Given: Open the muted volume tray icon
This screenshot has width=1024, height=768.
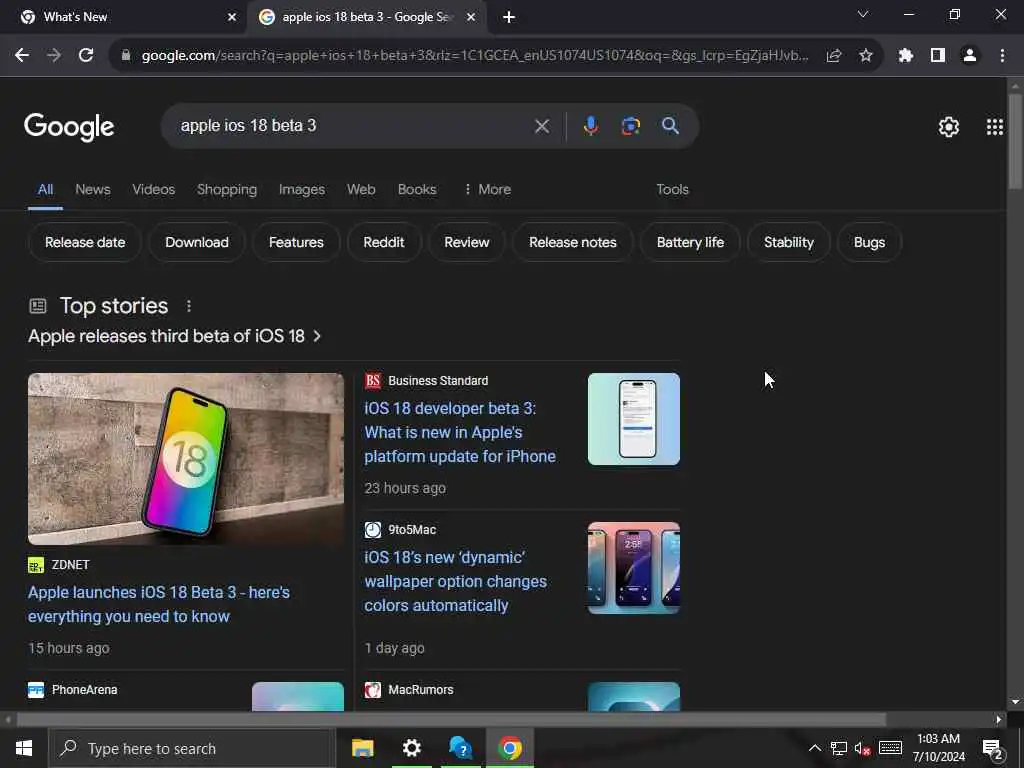Looking at the screenshot, I should [862, 748].
